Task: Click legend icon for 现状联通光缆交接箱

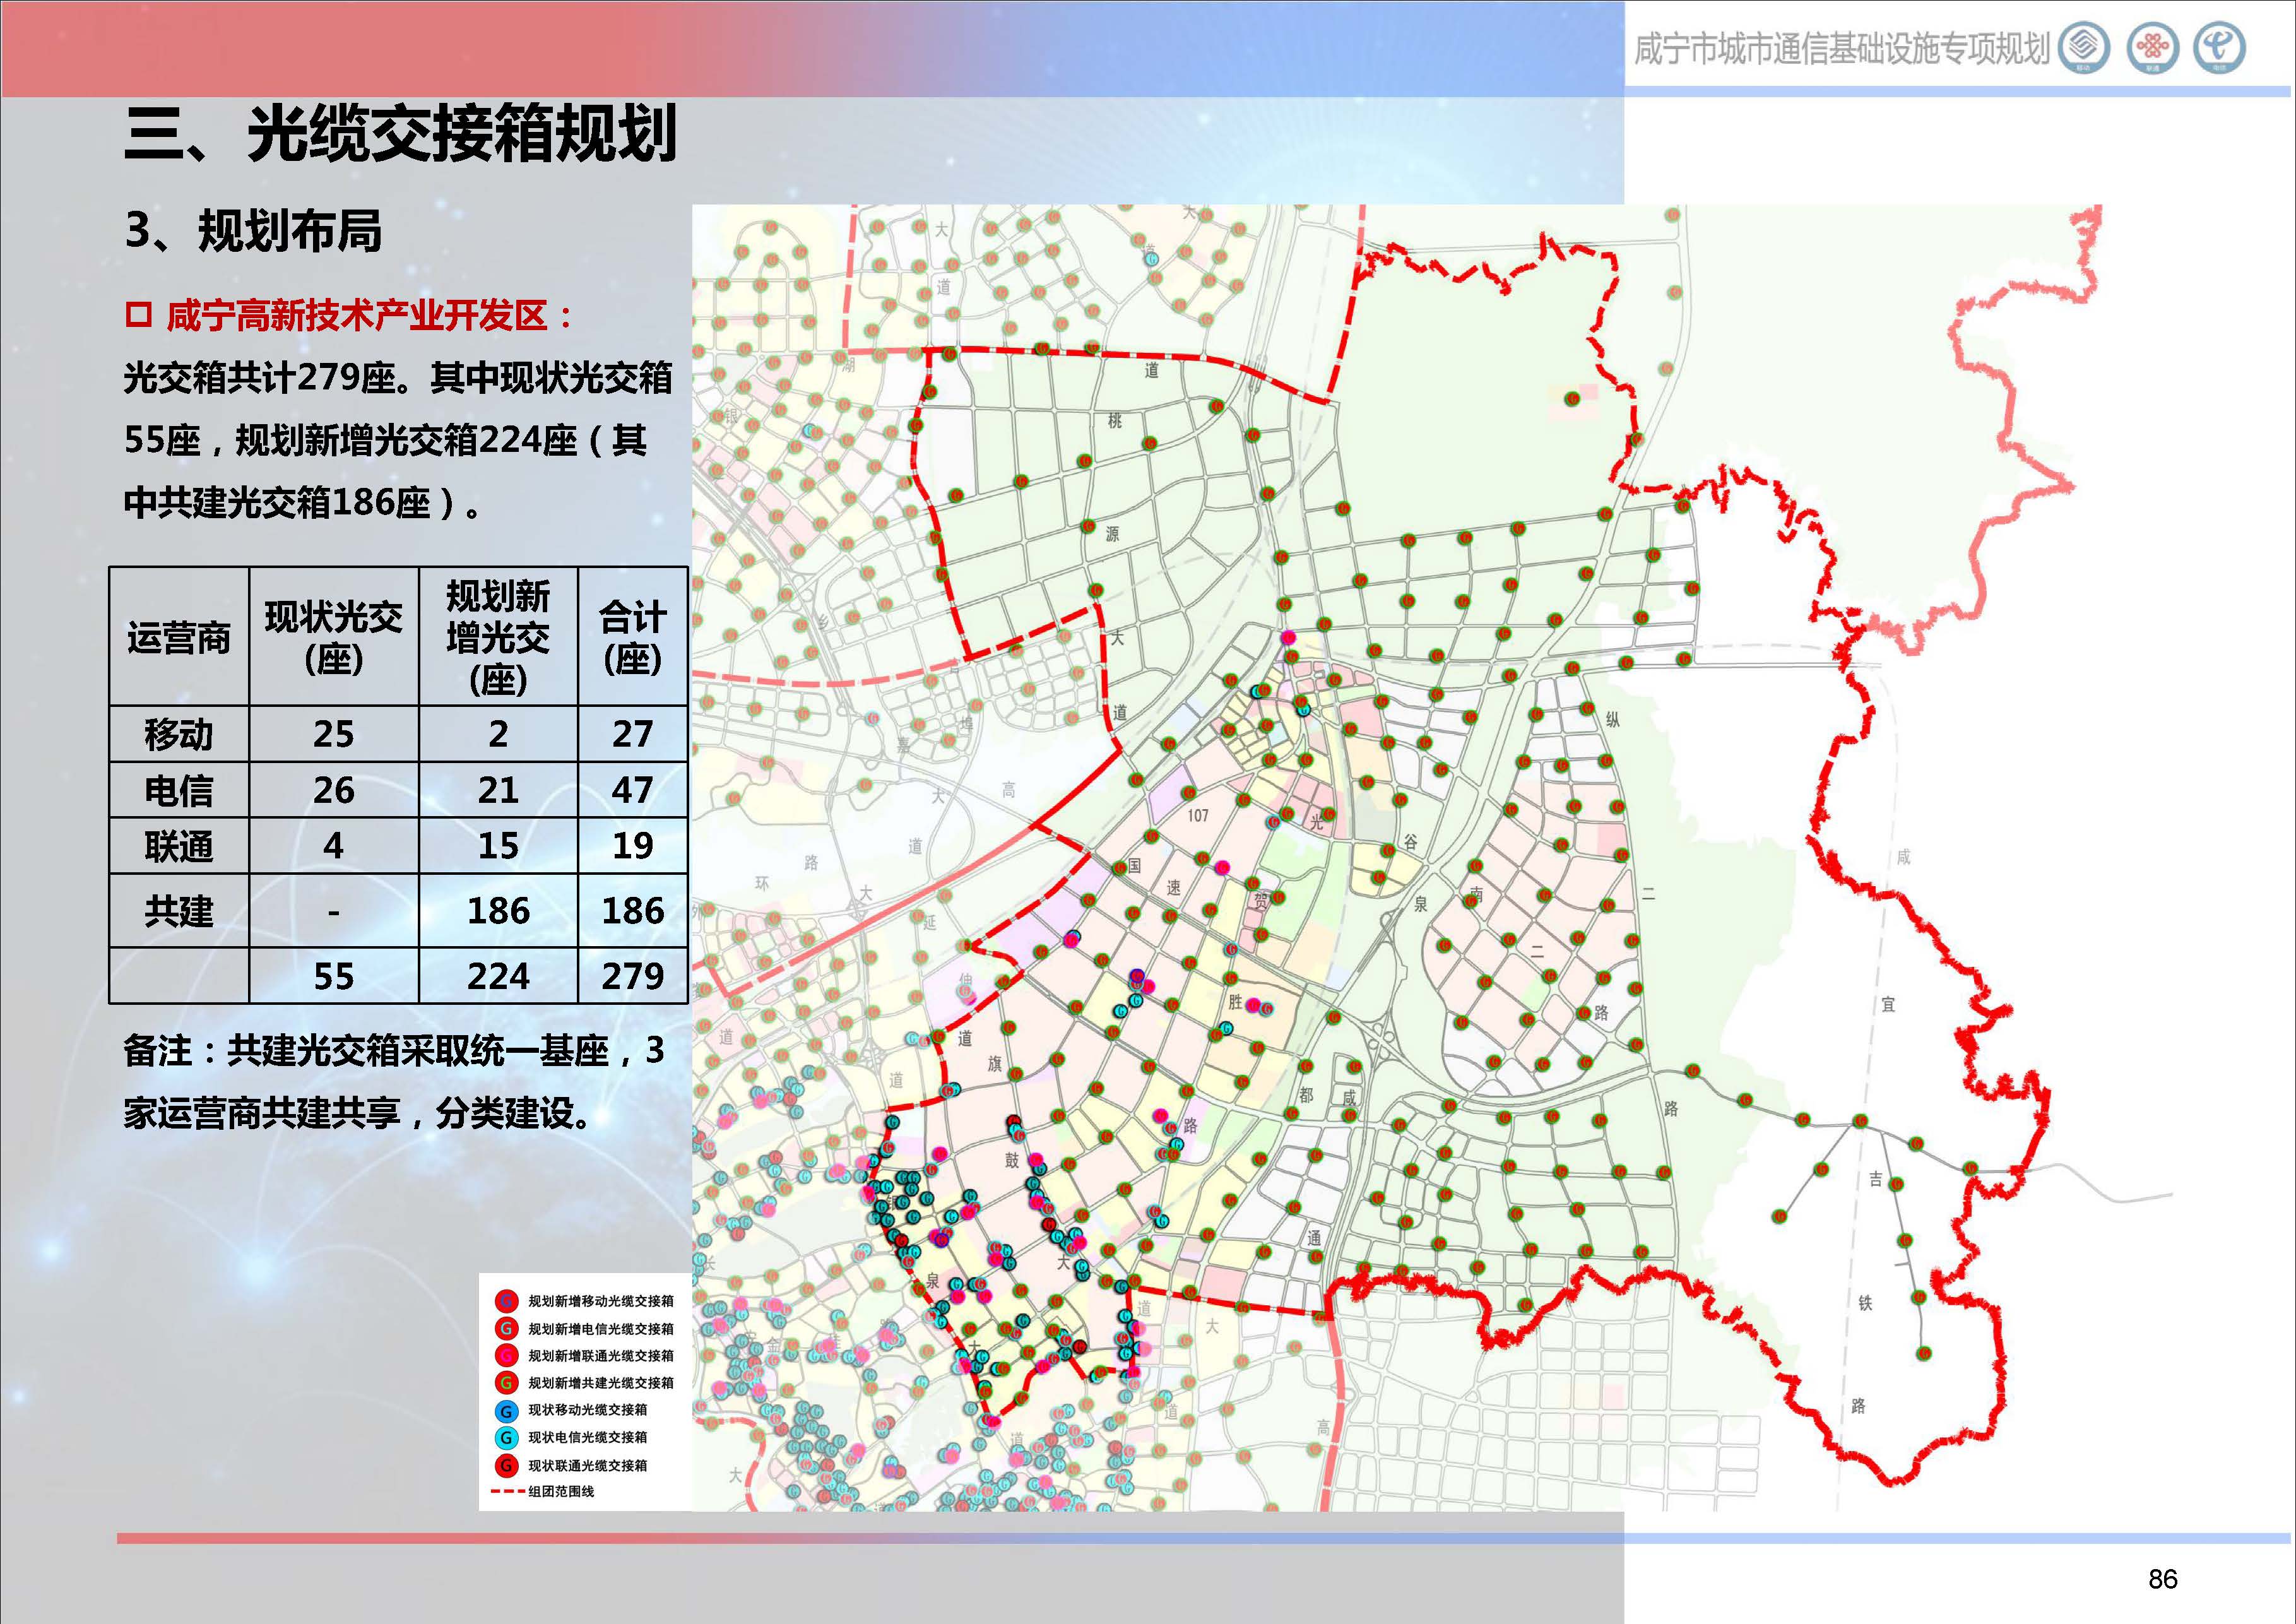Action: 506,1466
